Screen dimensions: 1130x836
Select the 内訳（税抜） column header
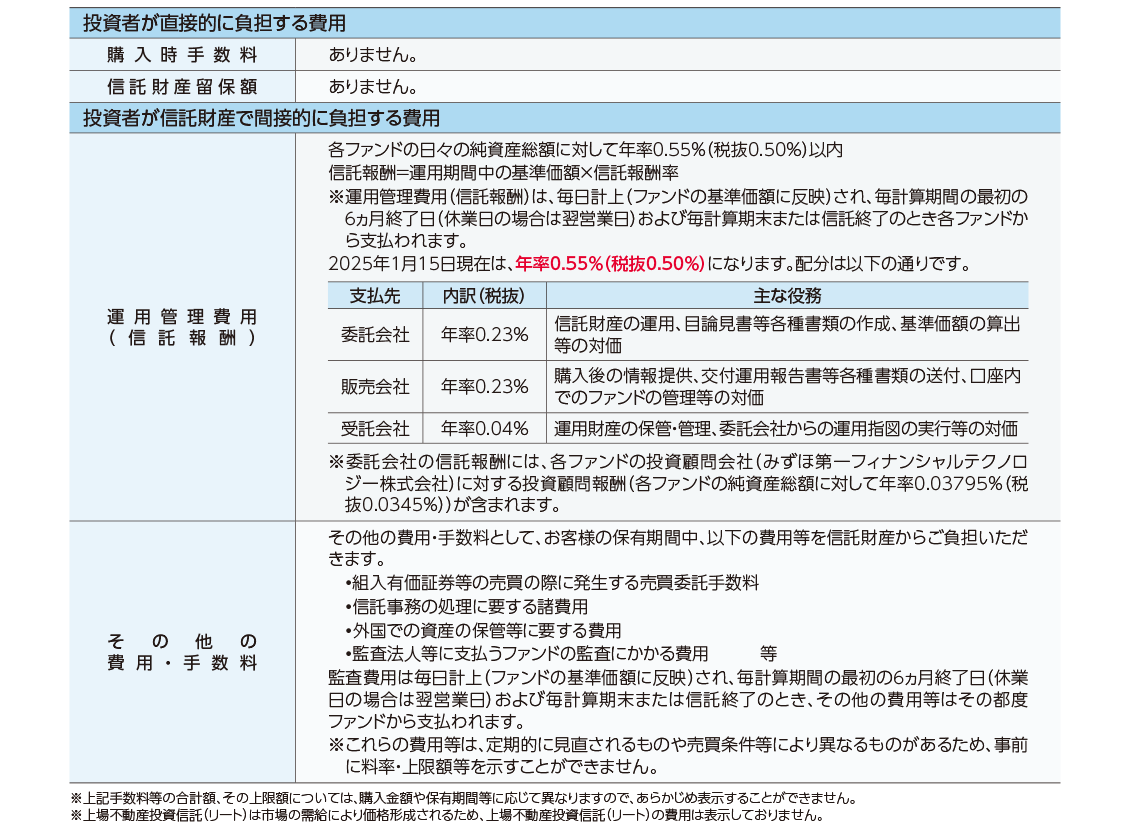click(x=484, y=296)
